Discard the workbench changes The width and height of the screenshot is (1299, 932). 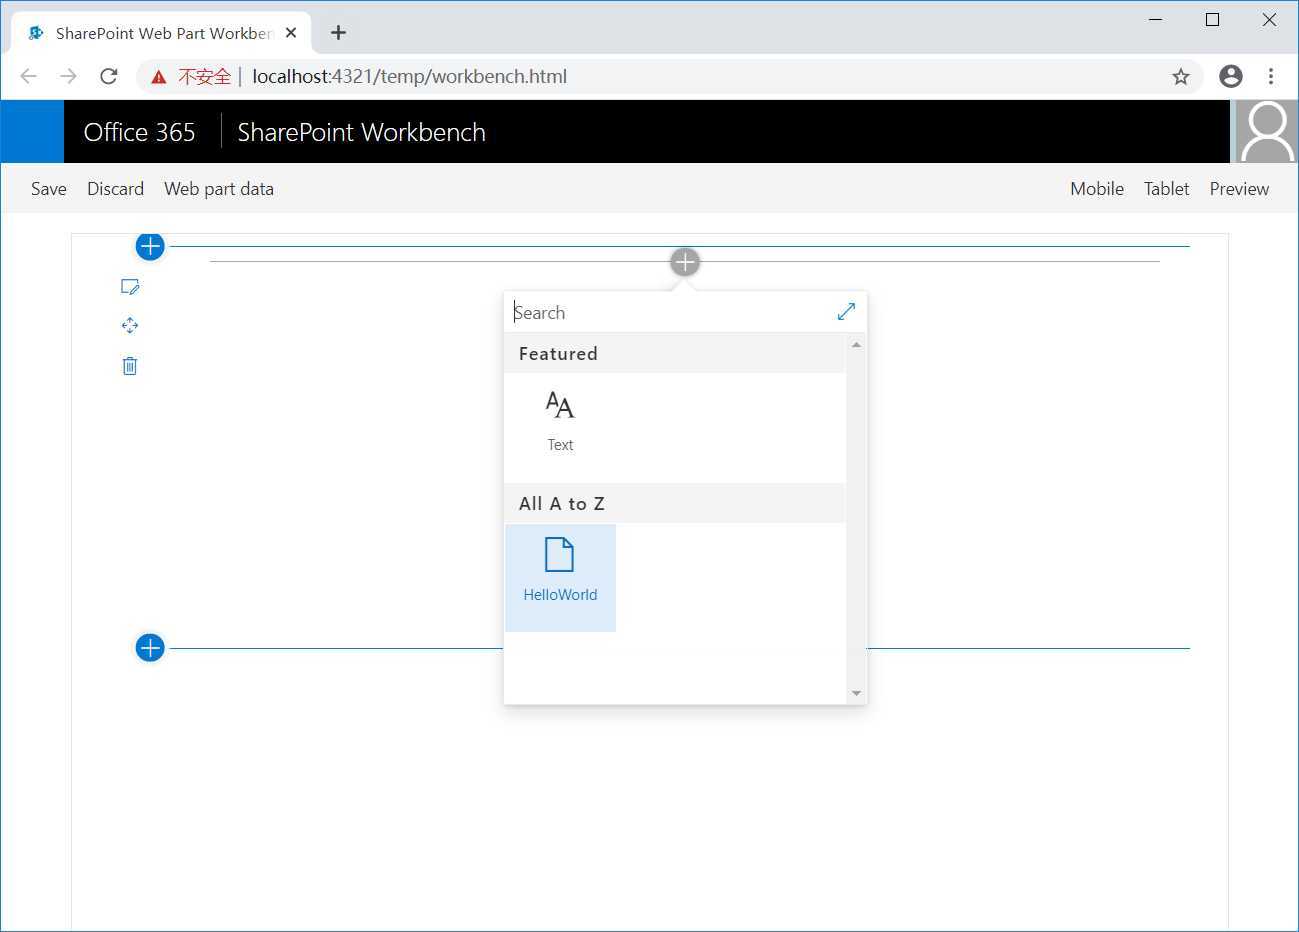(116, 189)
